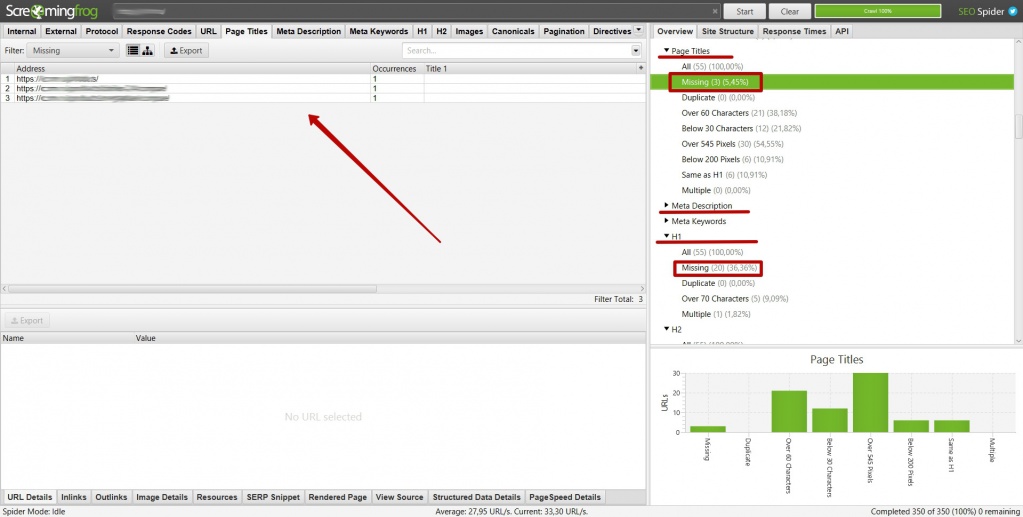Open the search options dropdown arrow
This screenshot has width=1023, height=517.
[x=636, y=50]
